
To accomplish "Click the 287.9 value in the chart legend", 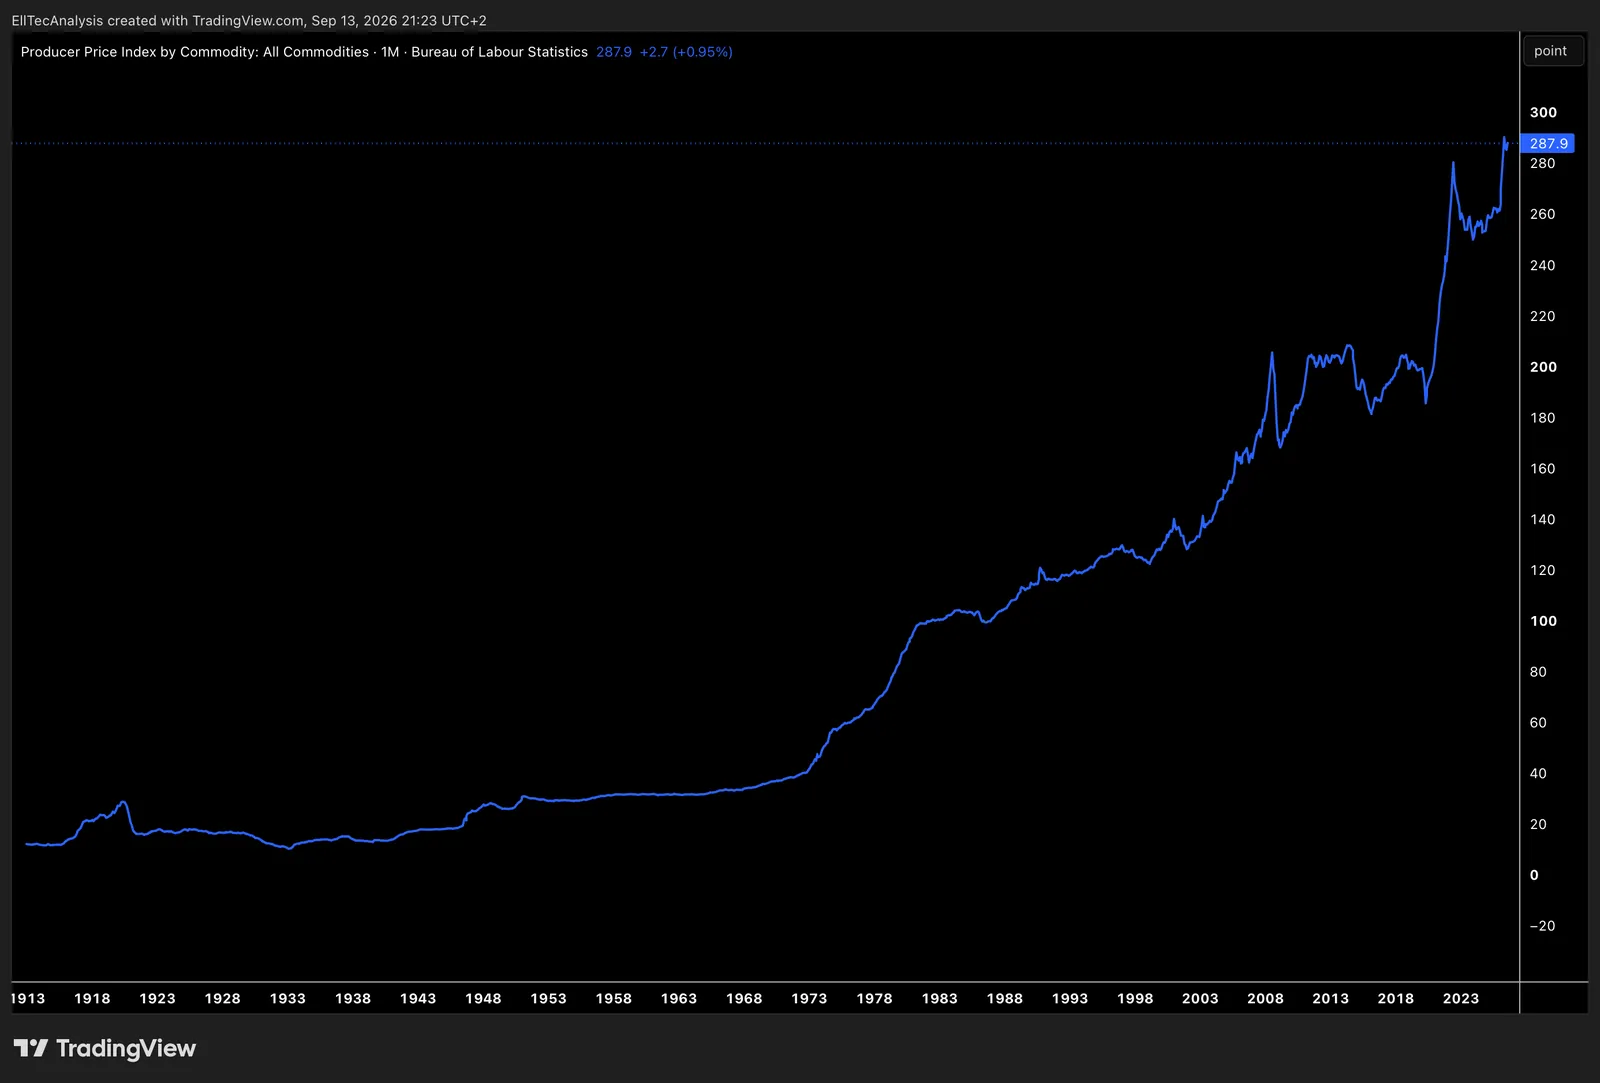I will pyautogui.click(x=614, y=52).
